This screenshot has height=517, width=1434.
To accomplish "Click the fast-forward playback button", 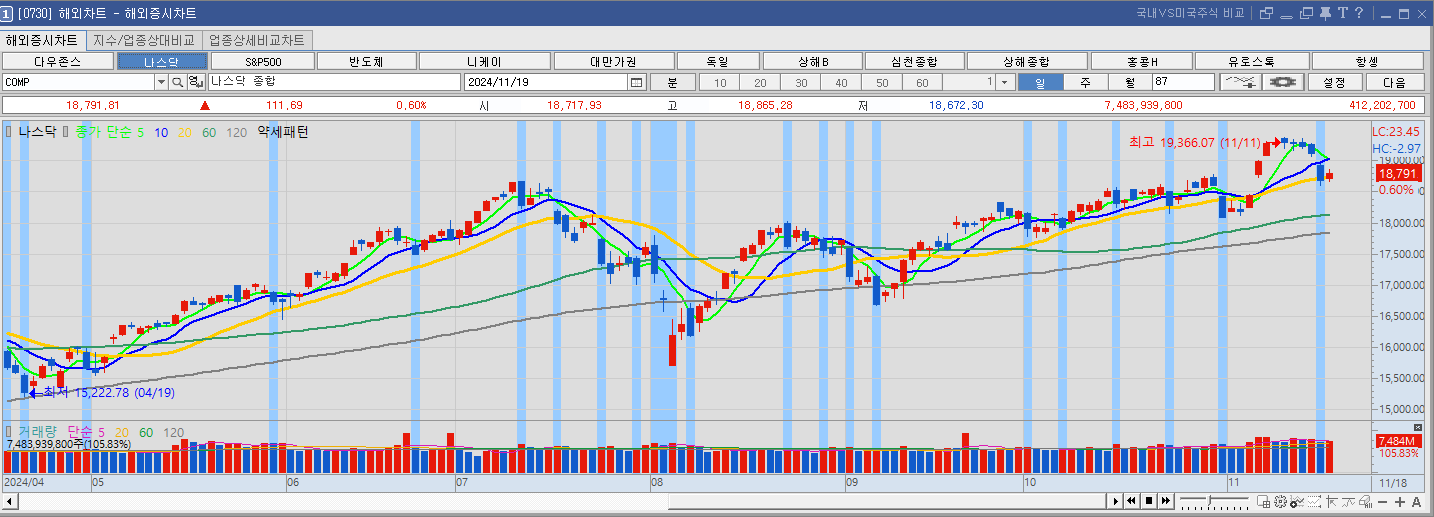I will click(1166, 501).
